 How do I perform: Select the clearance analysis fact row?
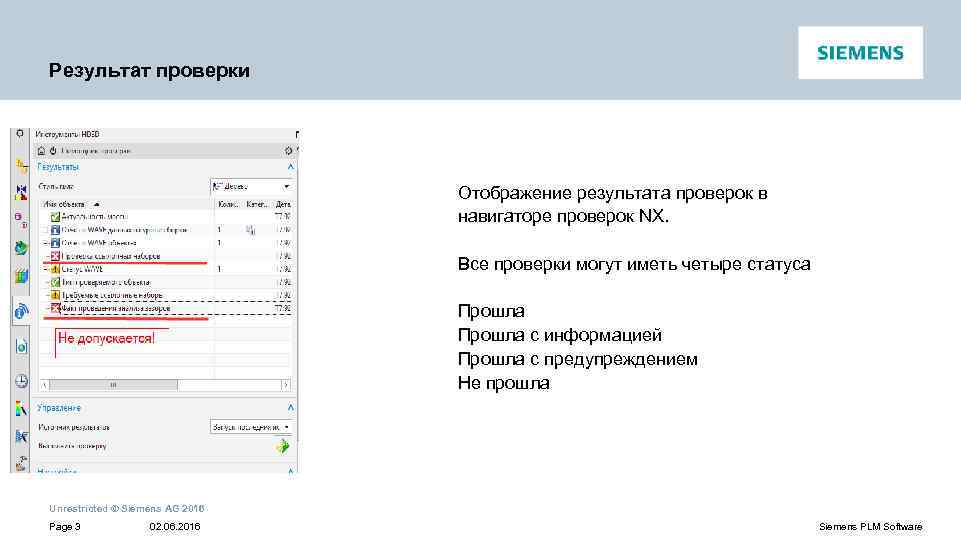[x=167, y=308]
